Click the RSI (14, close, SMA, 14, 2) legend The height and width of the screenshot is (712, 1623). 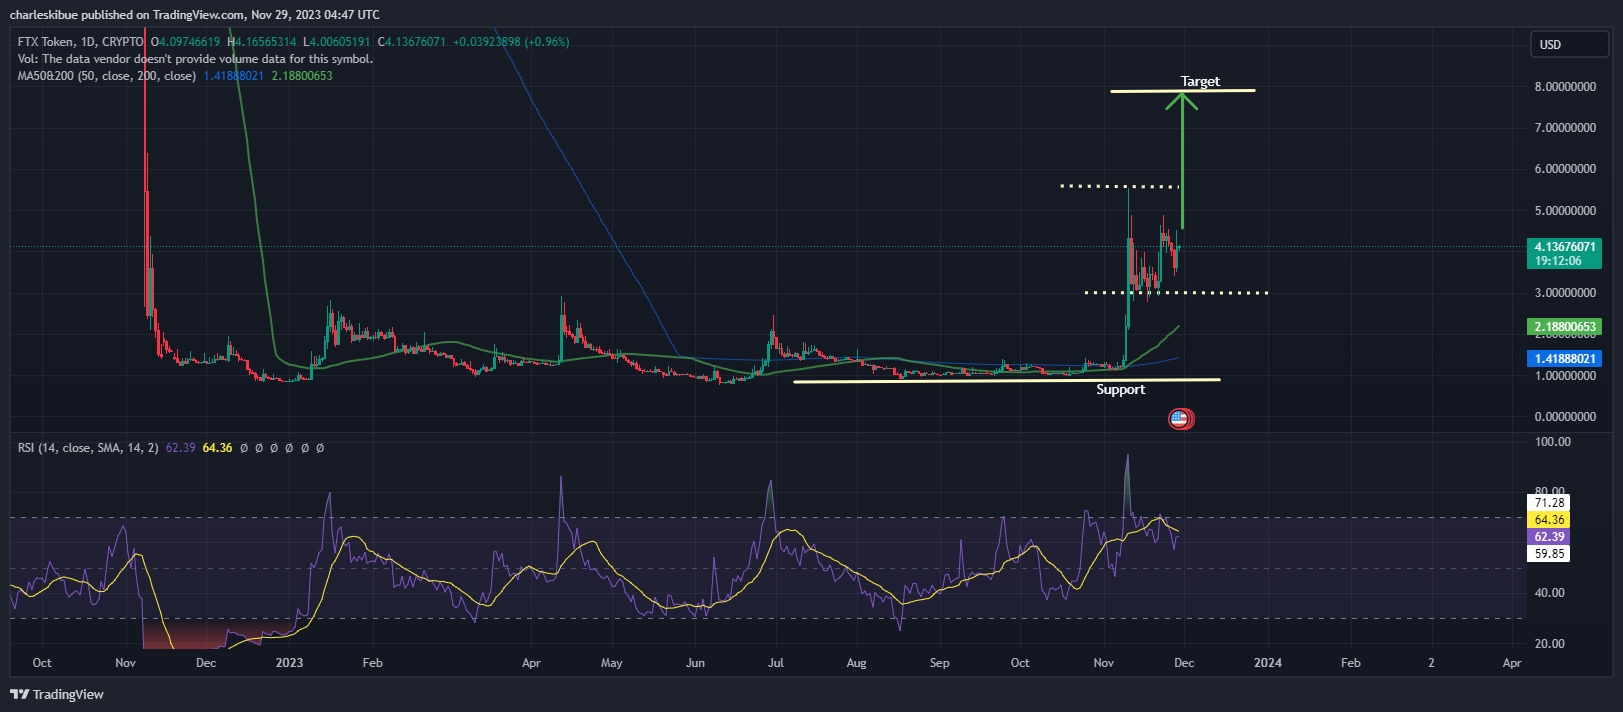click(x=88, y=448)
